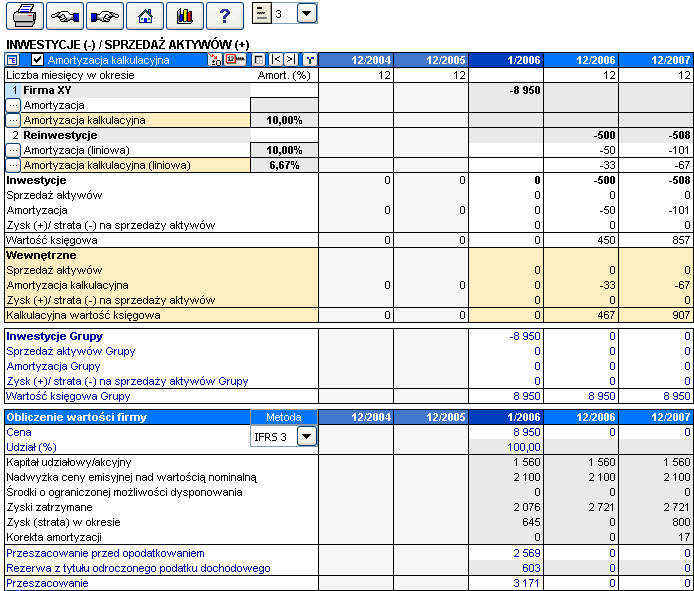Jump to first period with |< icon
This screenshot has width=694, height=591.
coord(276,60)
